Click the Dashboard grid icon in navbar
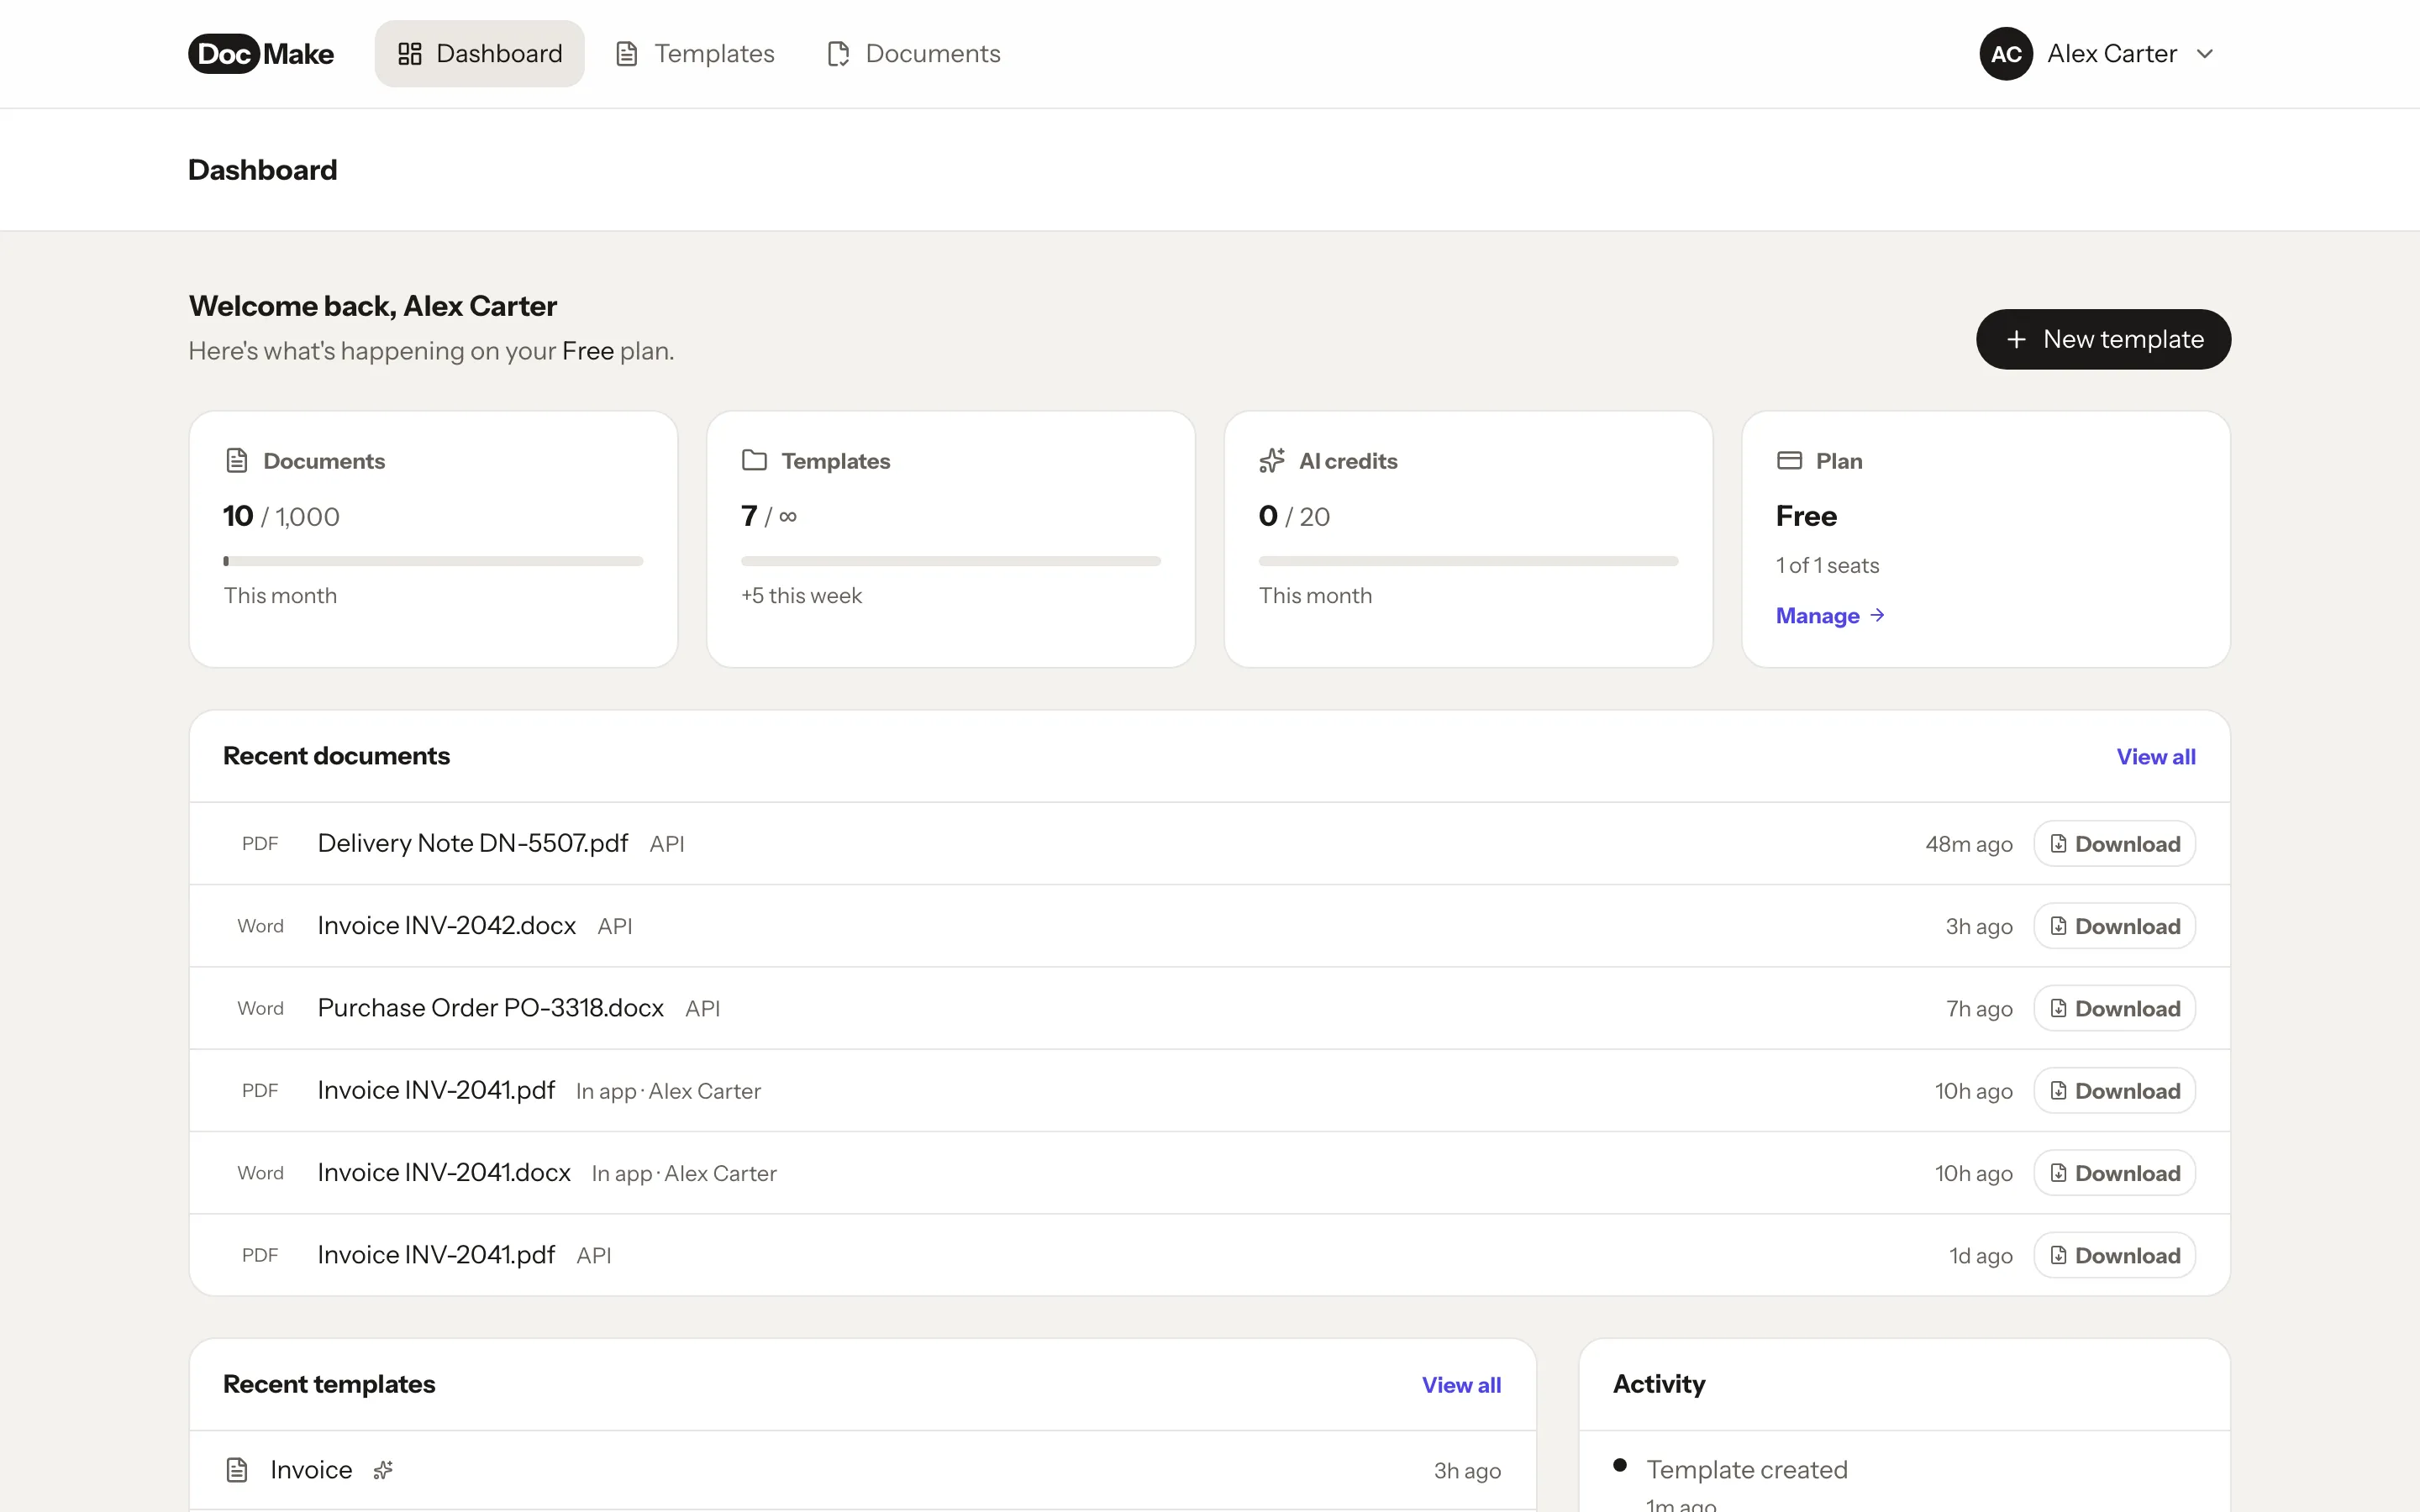This screenshot has height=1512, width=2420. point(410,54)
